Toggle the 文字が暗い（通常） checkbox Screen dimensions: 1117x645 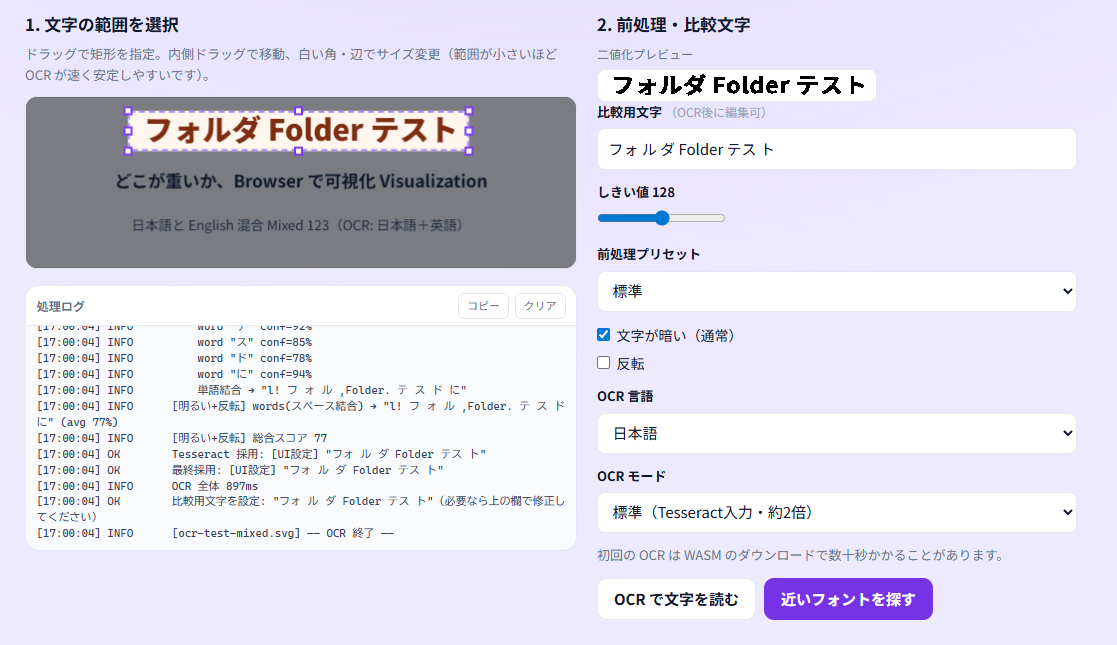pyautogui.click(x=603, y=335)
